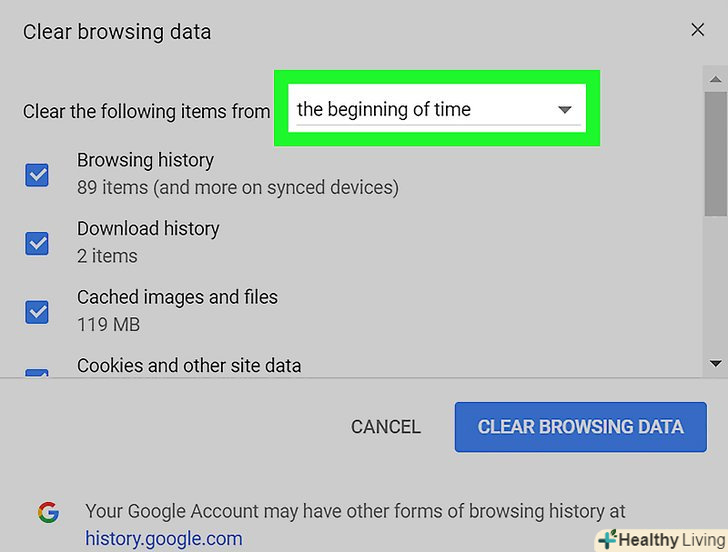This screenshot has height=552, width=728.
Task: Uncheck the Browsing history checkbox
Action: pyautogui.click(x=37, y=175)
